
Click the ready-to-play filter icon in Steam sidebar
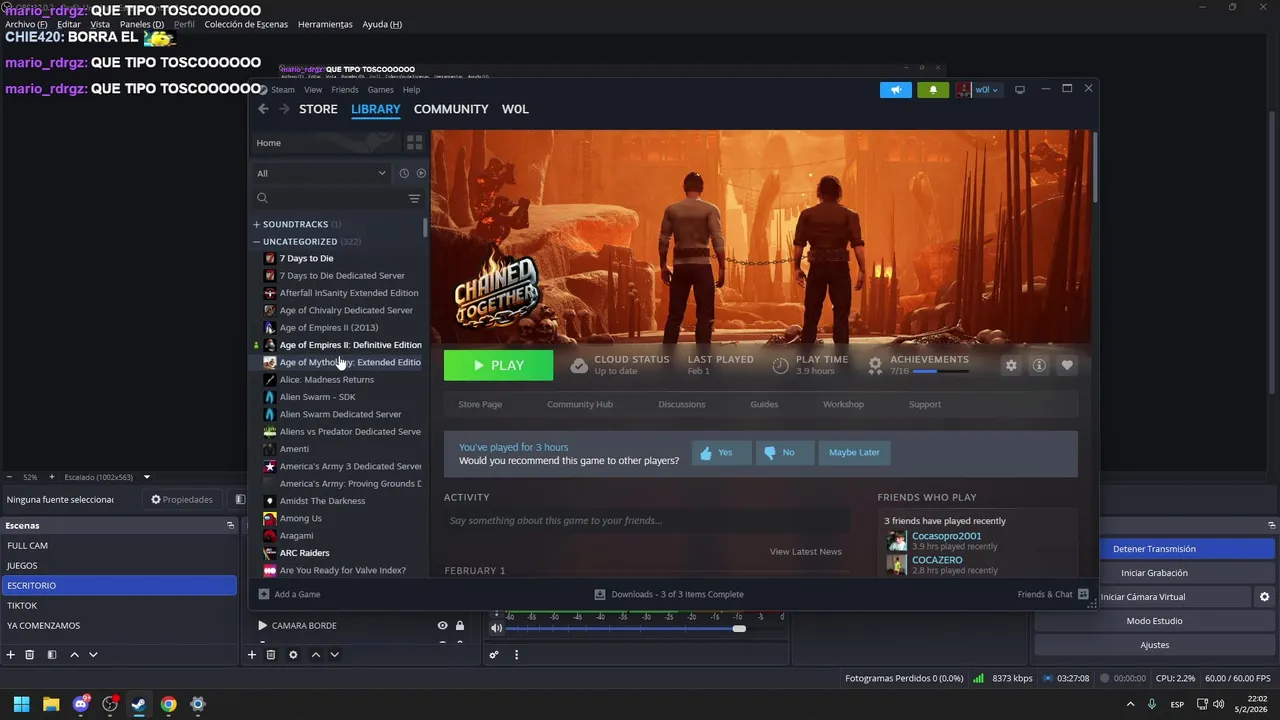point(421,173)
